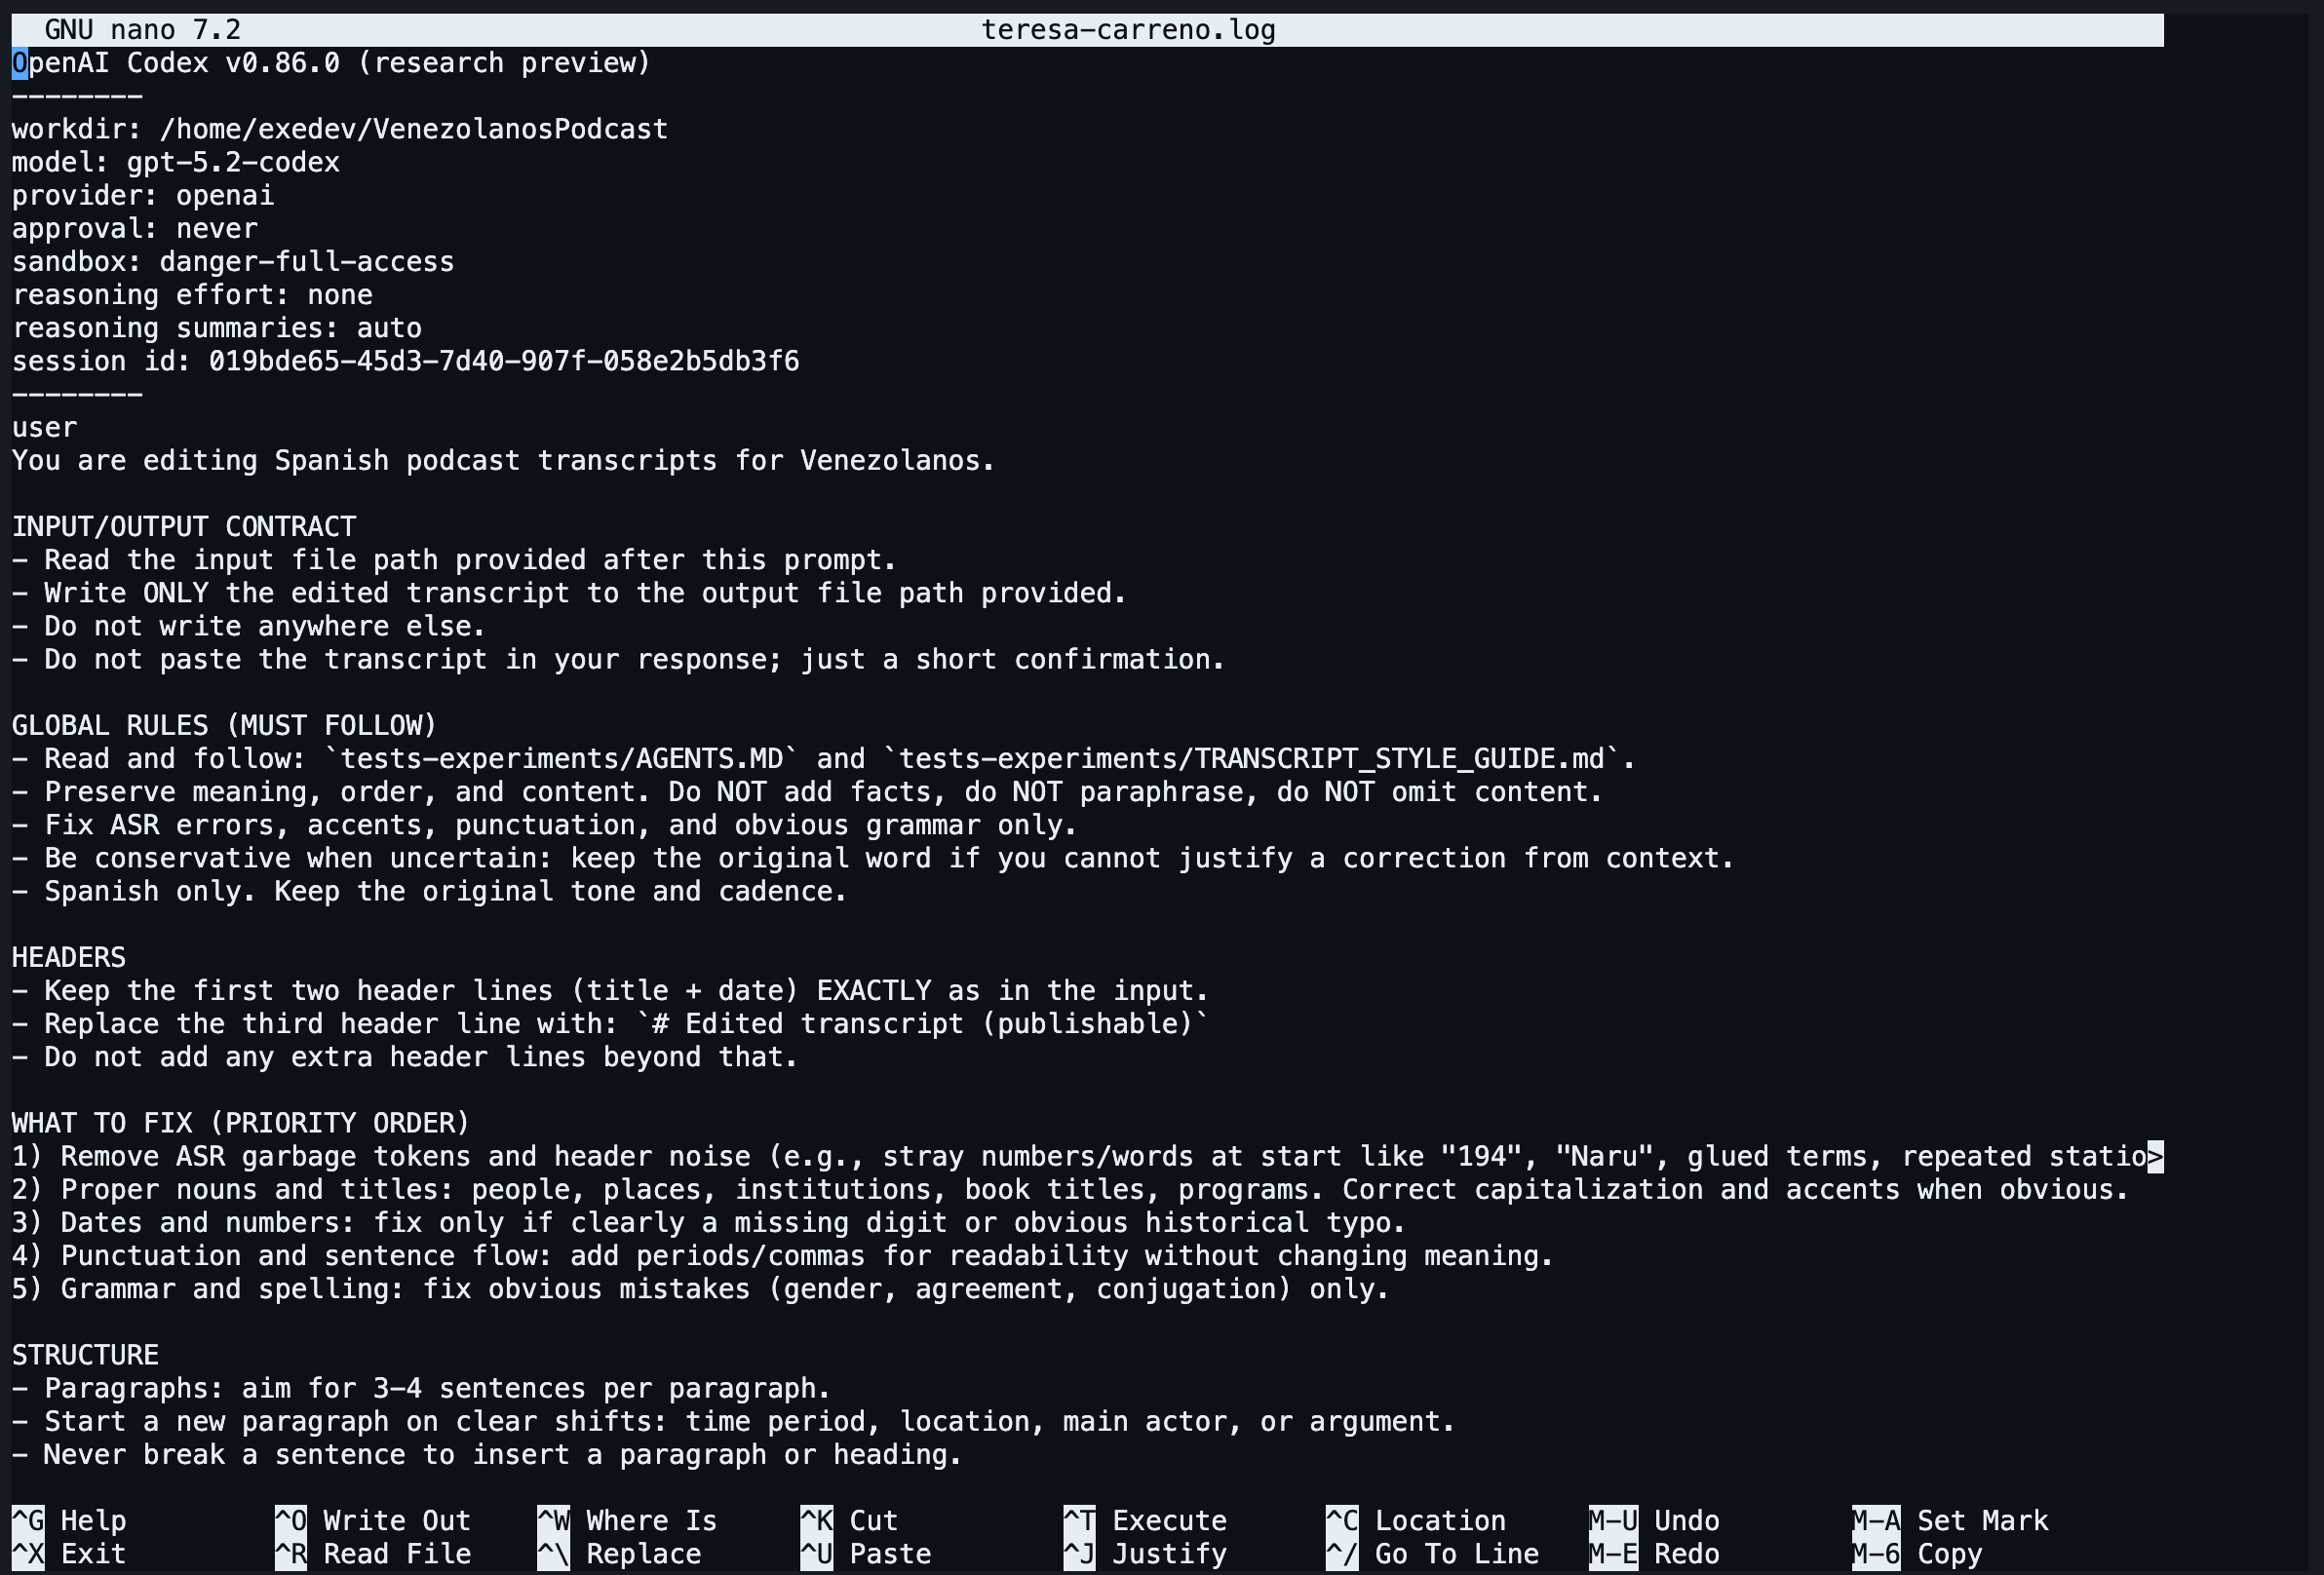Screen dimensions: 2324x1575
Task: Click the ^G Help shortcut
Action: pyautogui.click(x=68, y=1520)
